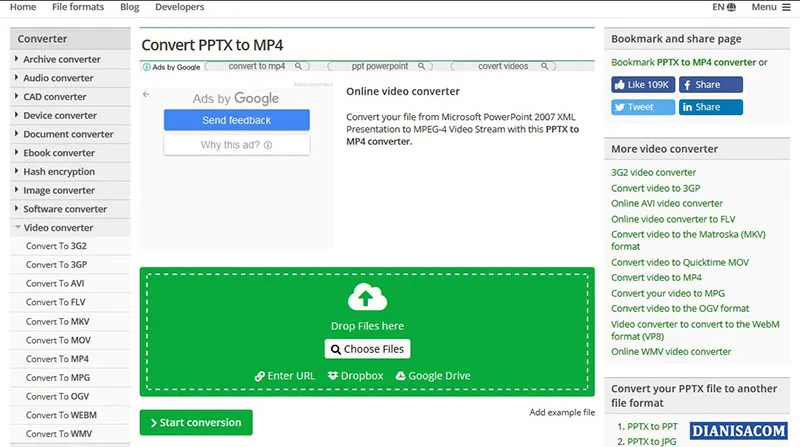Go to the Developers menu item
The width and height of the screenshot is (800, 447).
tap(180, 7)
